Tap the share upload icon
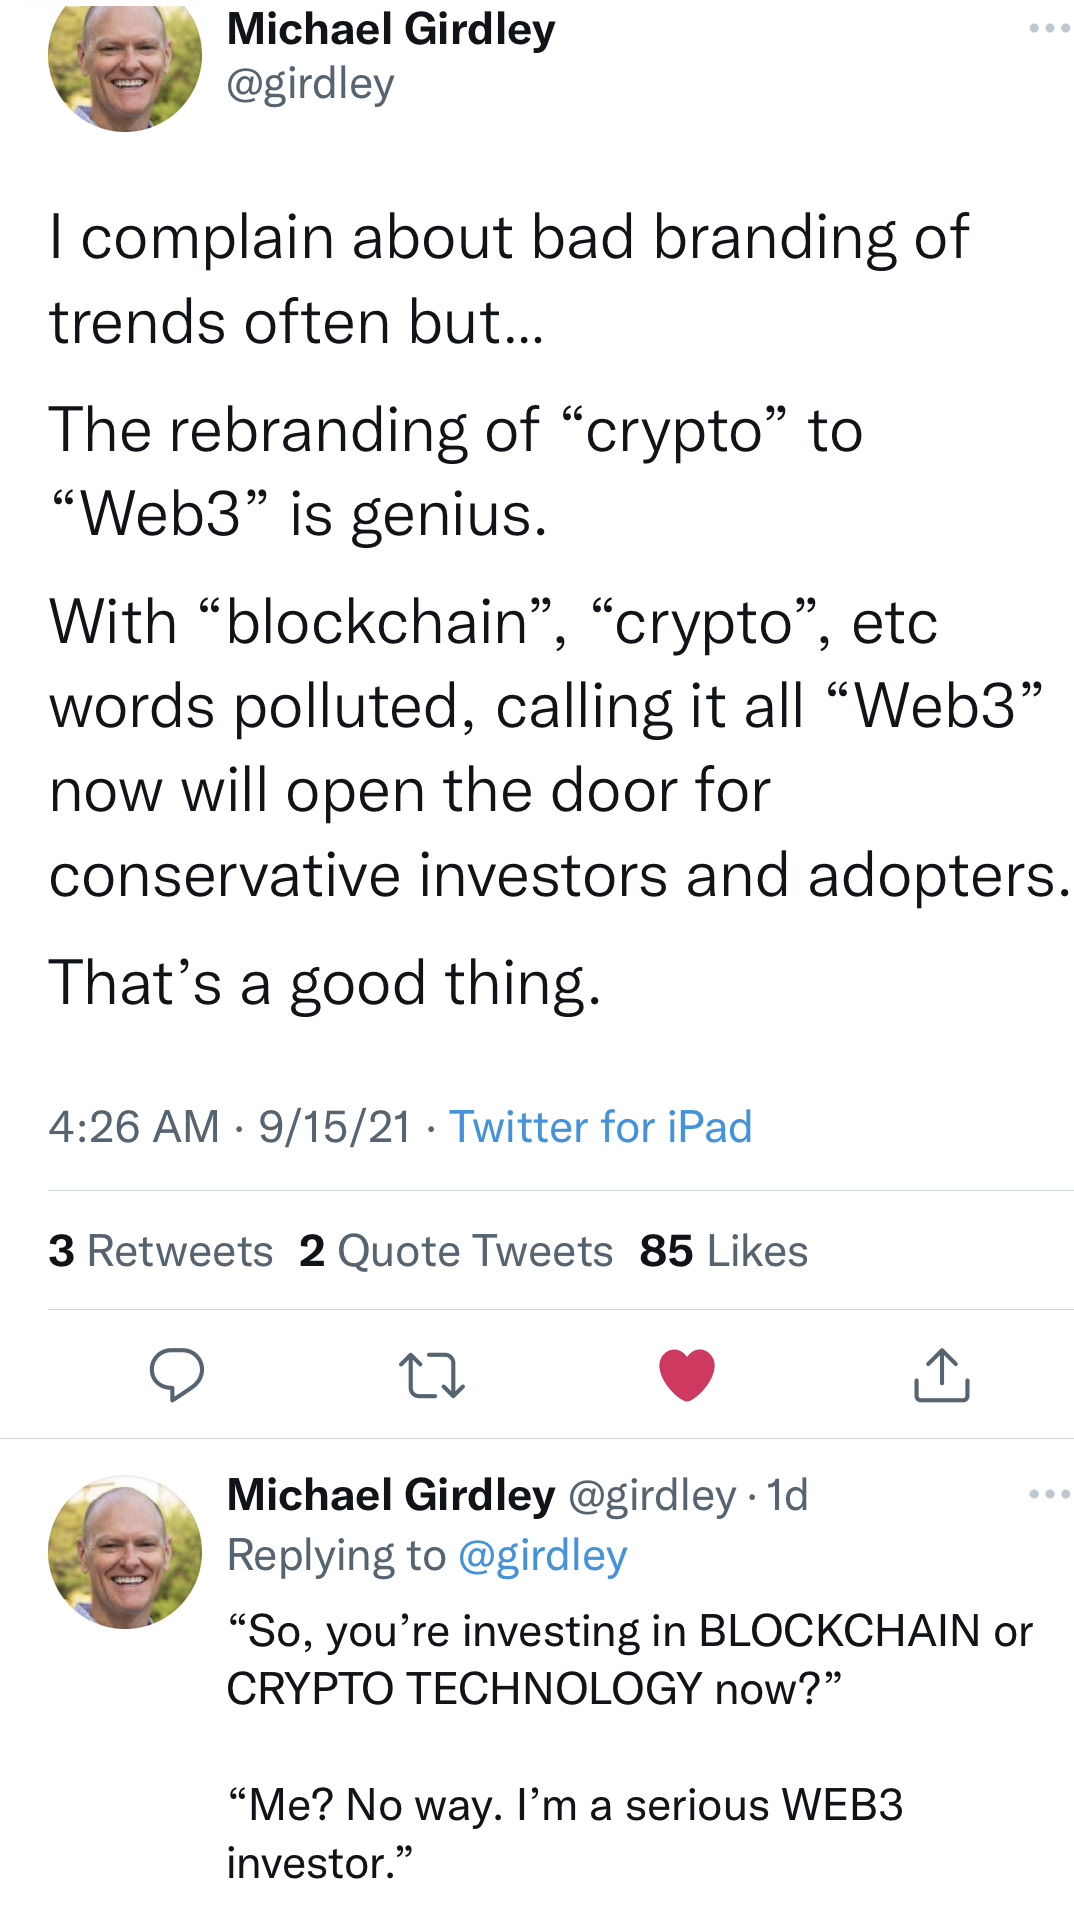This screenshot has height=1908, width=1074. click(x=941, y=1375)
